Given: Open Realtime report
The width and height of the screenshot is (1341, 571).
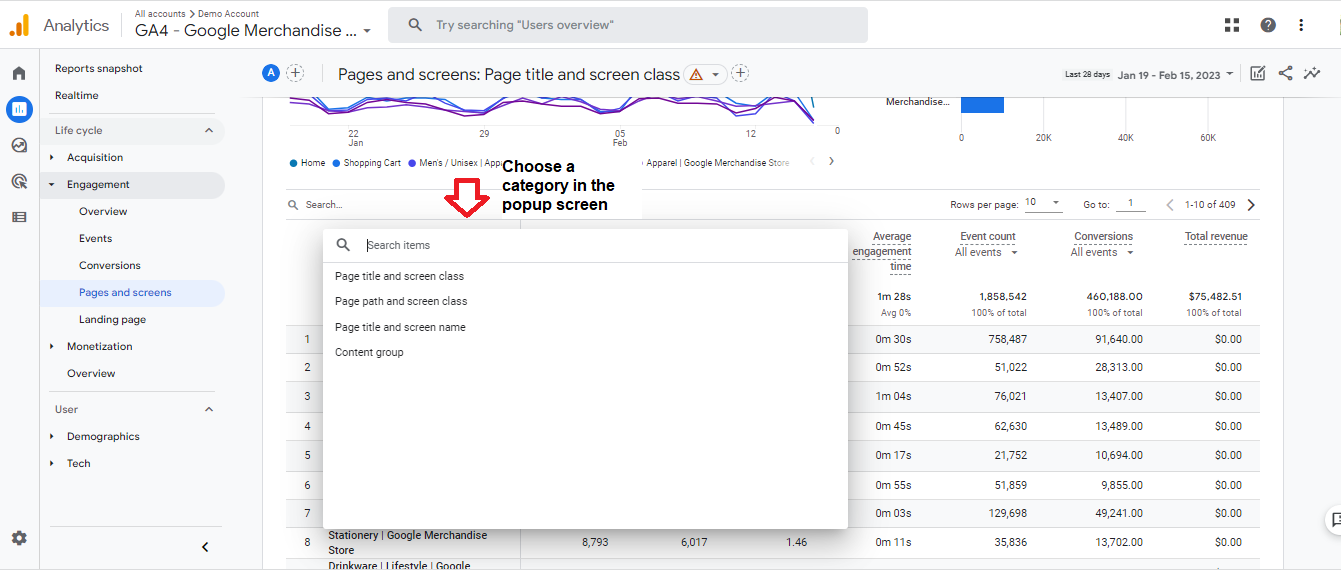Looking at the screenshot, I should [x=77, y=95].
